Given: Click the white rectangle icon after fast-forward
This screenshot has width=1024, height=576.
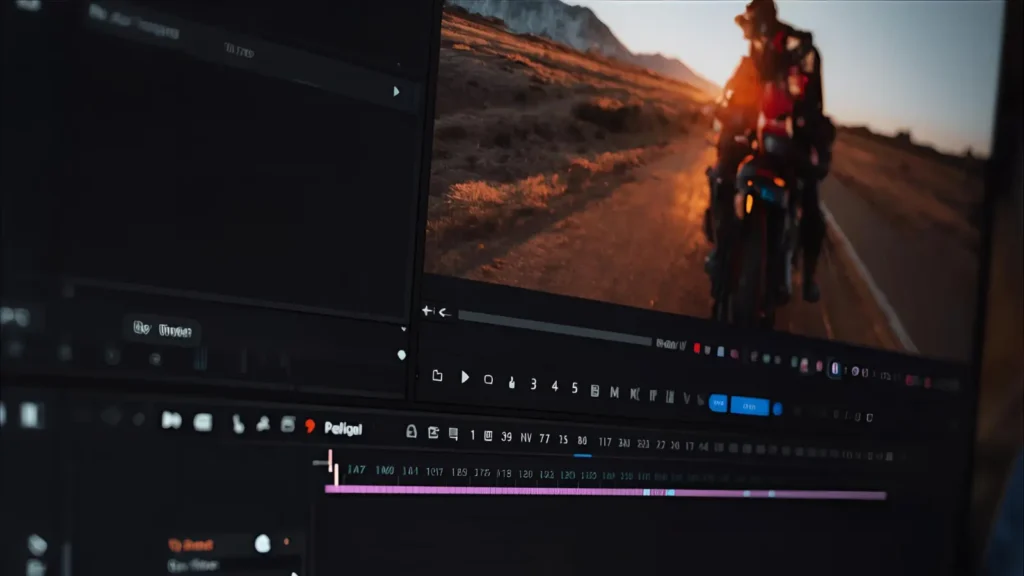Looking at the screenshot, I should pos(202,422).
